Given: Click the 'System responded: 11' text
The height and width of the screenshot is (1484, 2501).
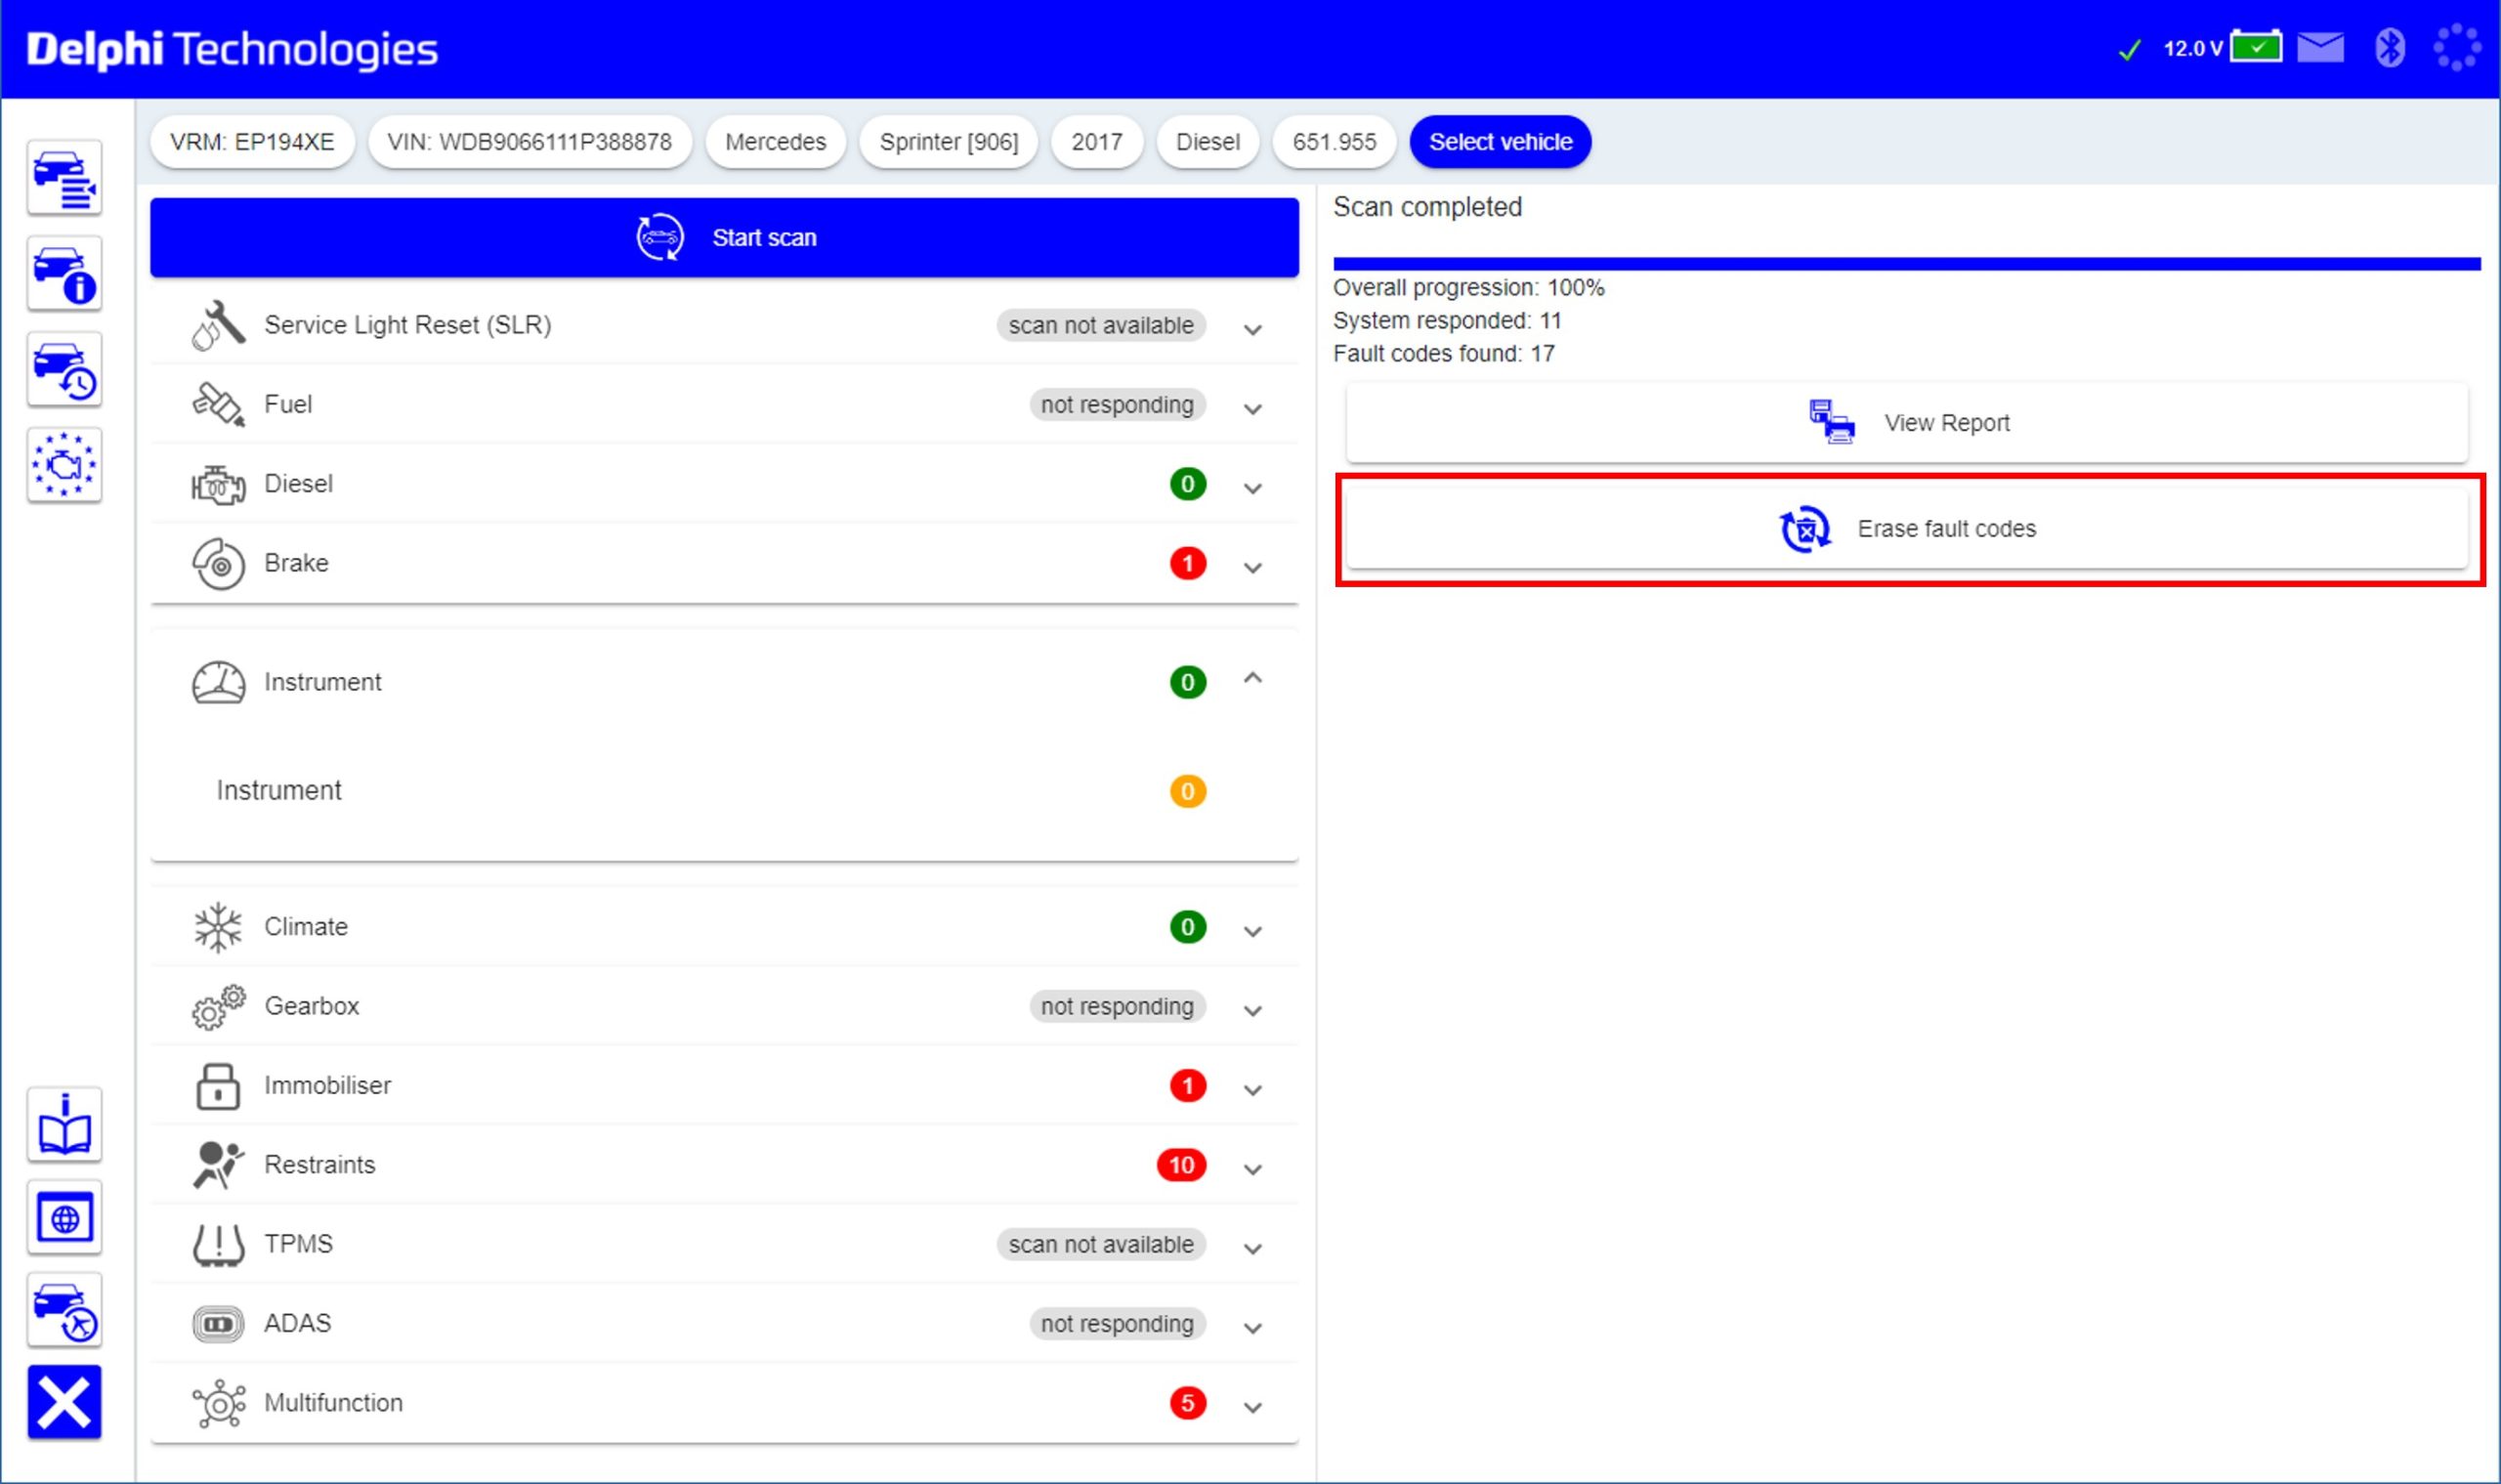Looking at the screenshot, I should pos(1447,321).
